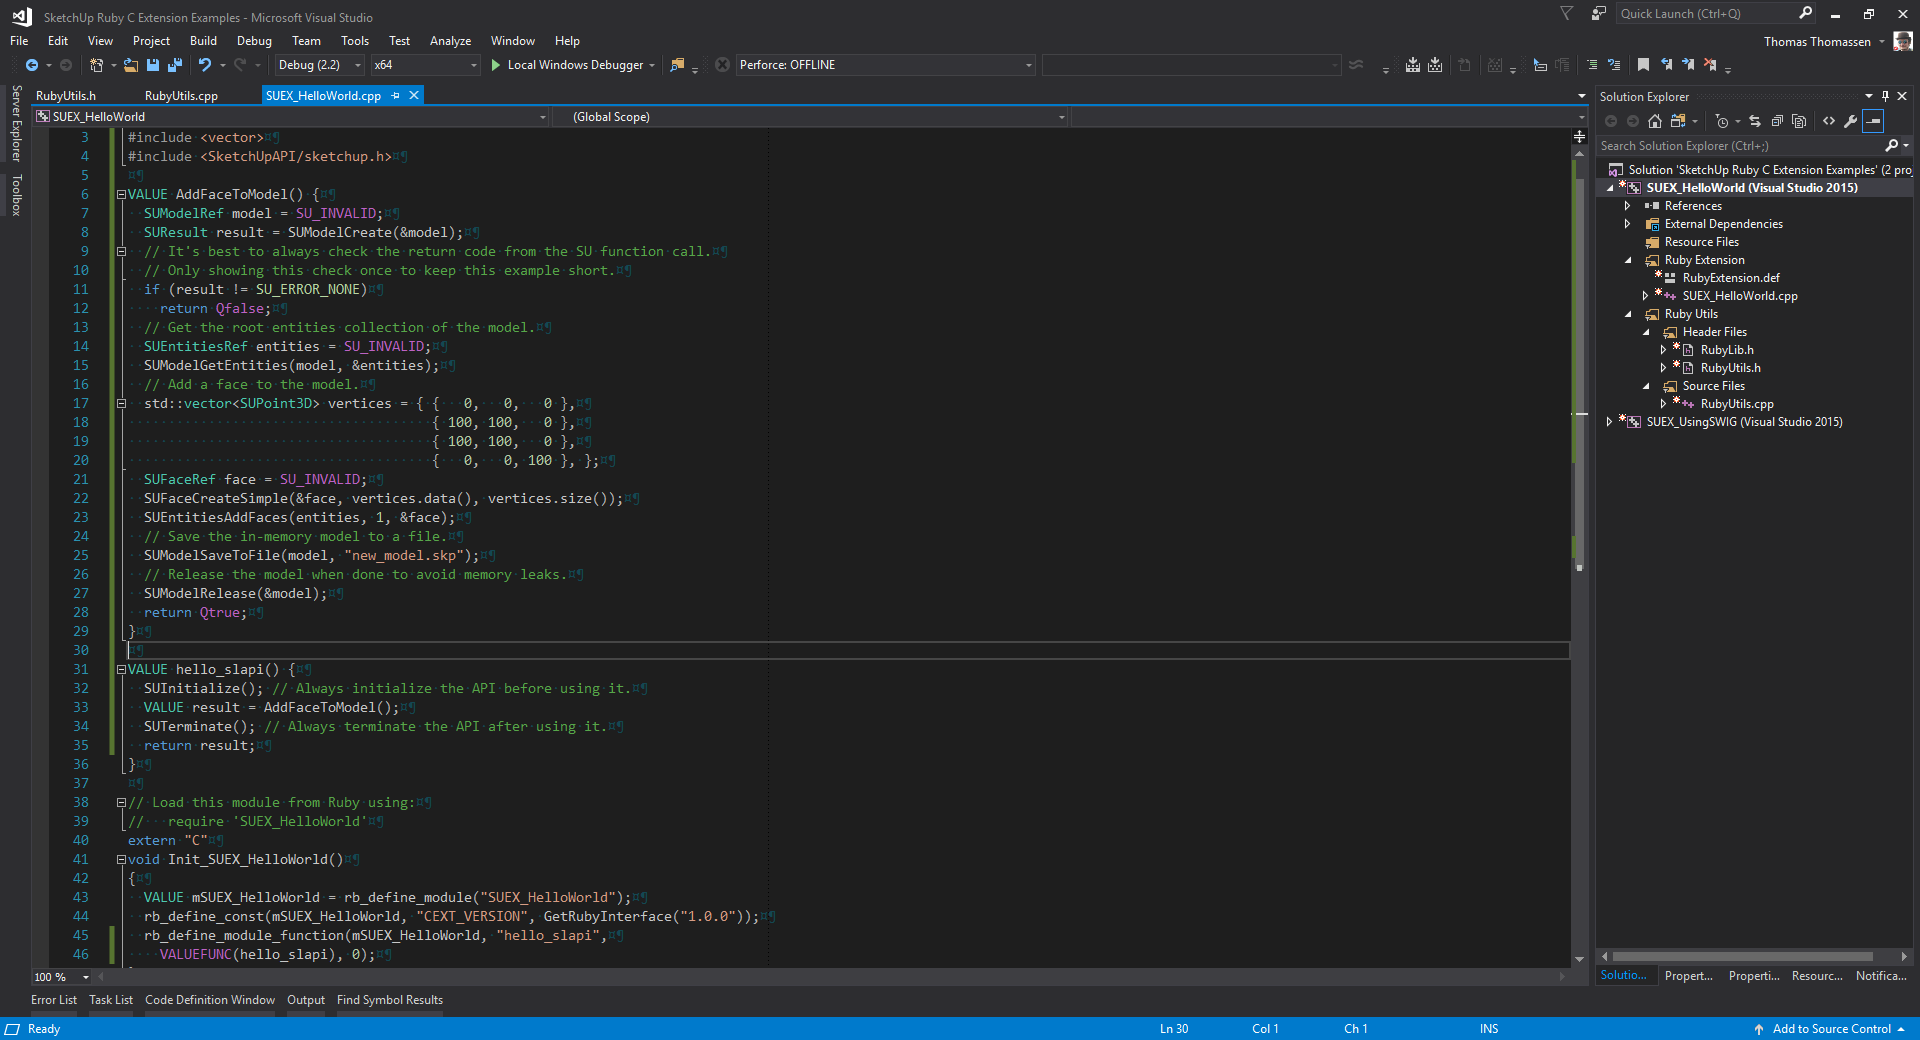Click Add to Source Control in status bar
The width and height of the screenshot is (1920, 1040).
[x=1830, y=1029]
